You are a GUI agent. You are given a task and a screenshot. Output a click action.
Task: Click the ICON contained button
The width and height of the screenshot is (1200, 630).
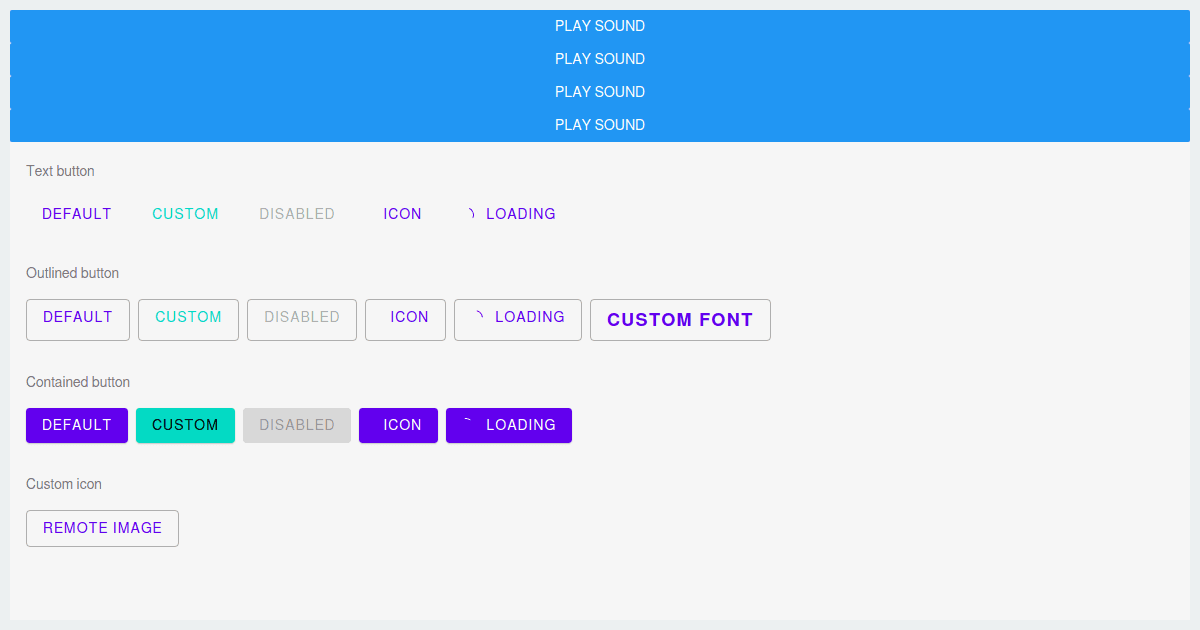click(398, 425)
